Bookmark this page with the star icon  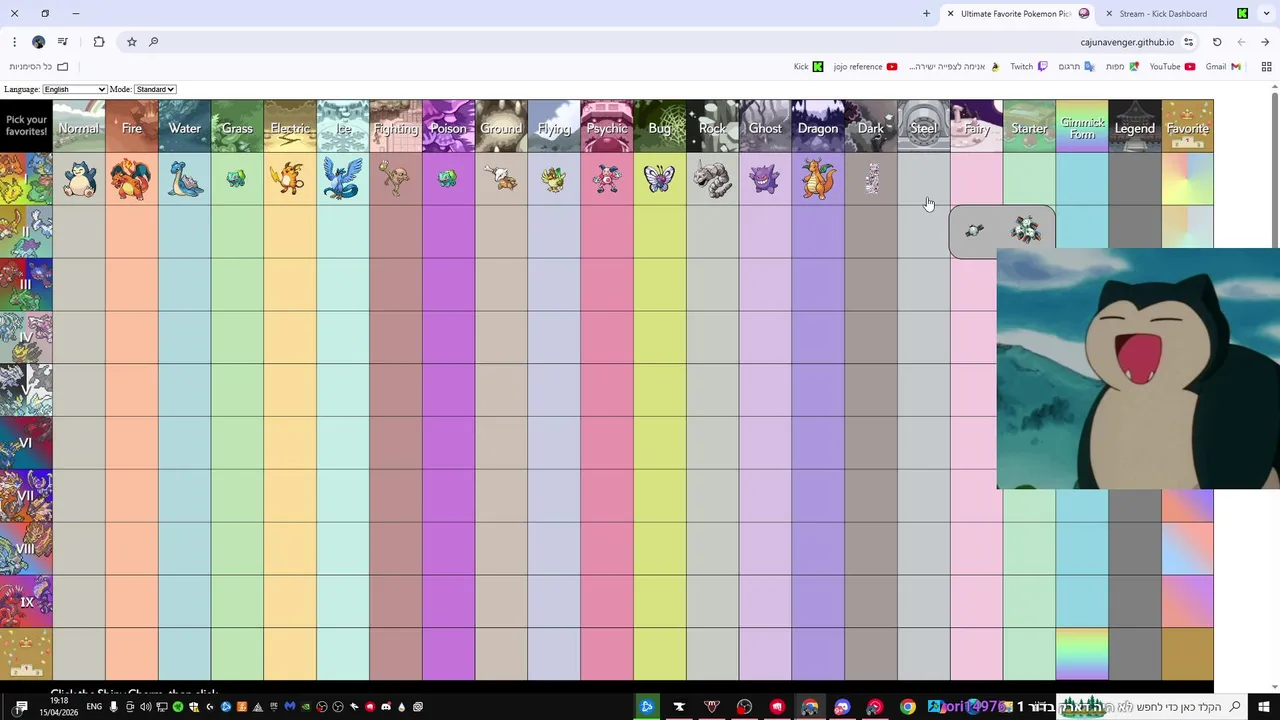(131, 42)
